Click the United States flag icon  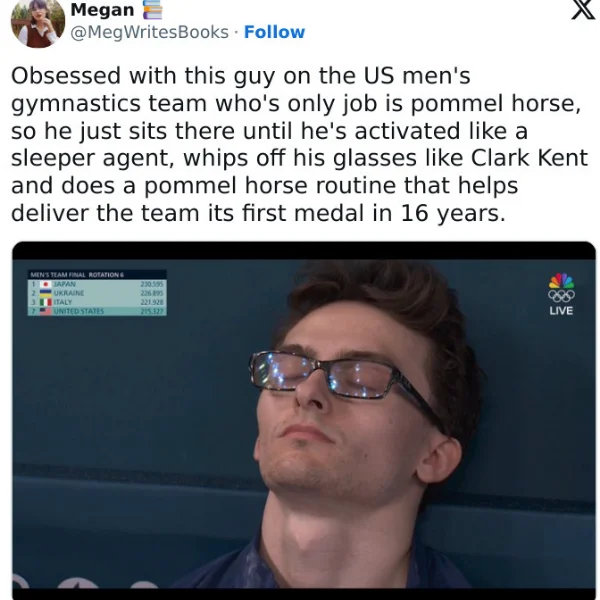coord(46,311)
